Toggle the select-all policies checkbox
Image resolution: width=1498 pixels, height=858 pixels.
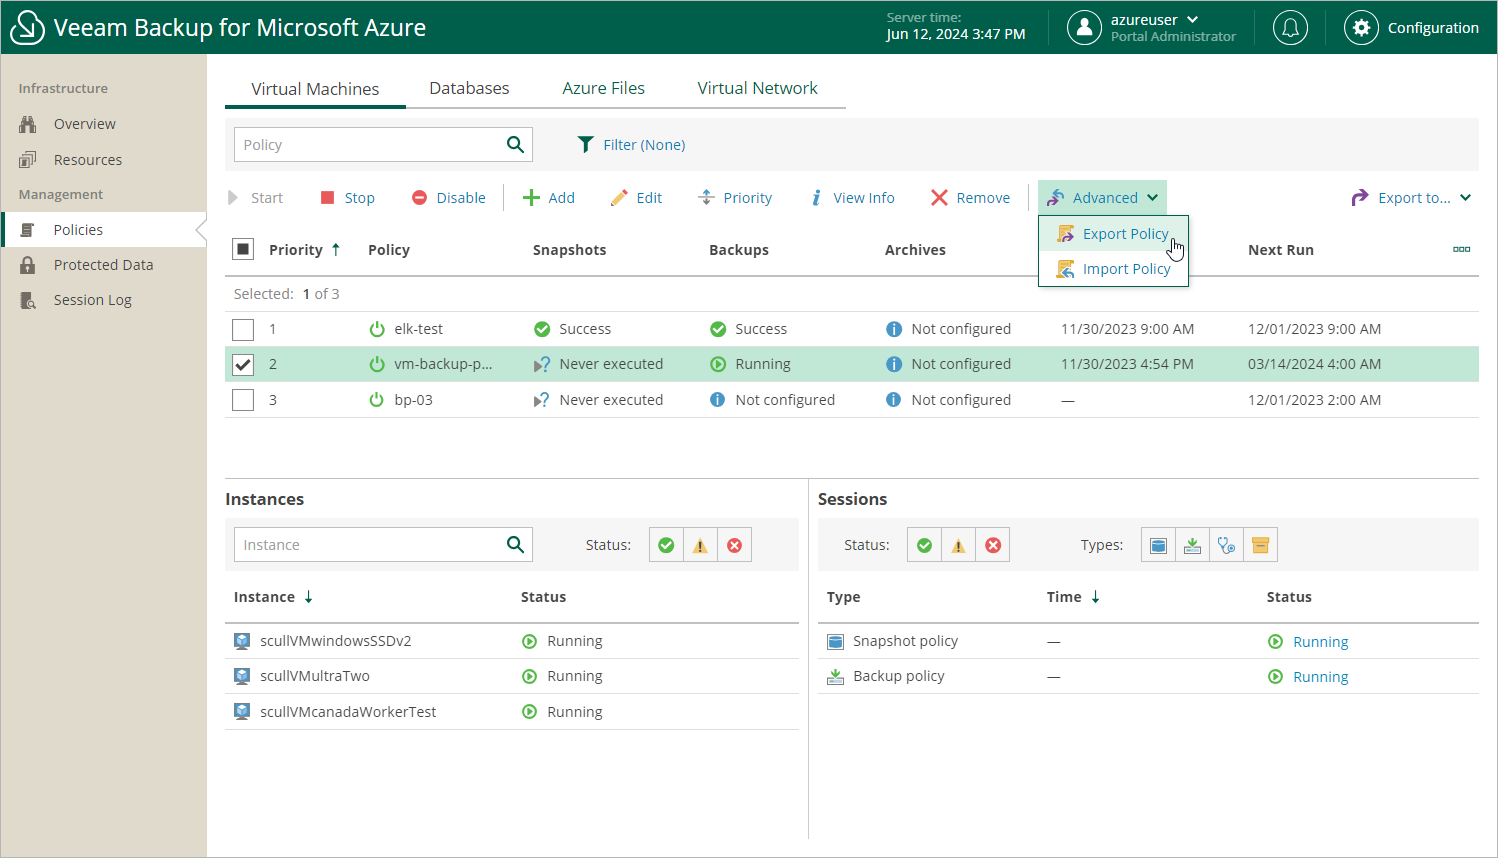243,250
